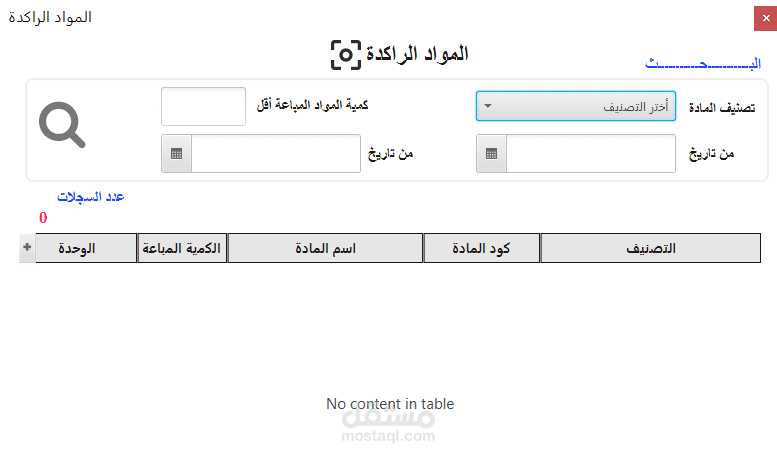Screen dimensions: 777x453
Task: Click the اسم المادة column header
Action: point(325,248)
